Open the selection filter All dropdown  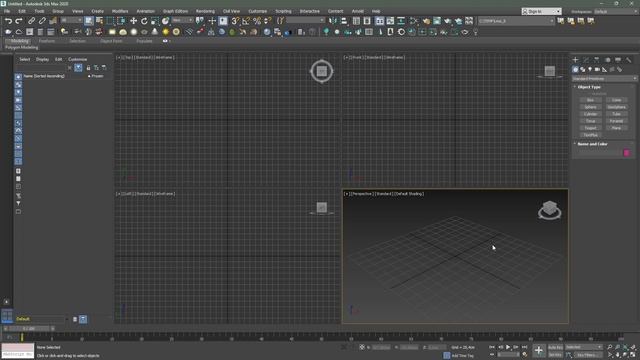click(x=71, y=20)
